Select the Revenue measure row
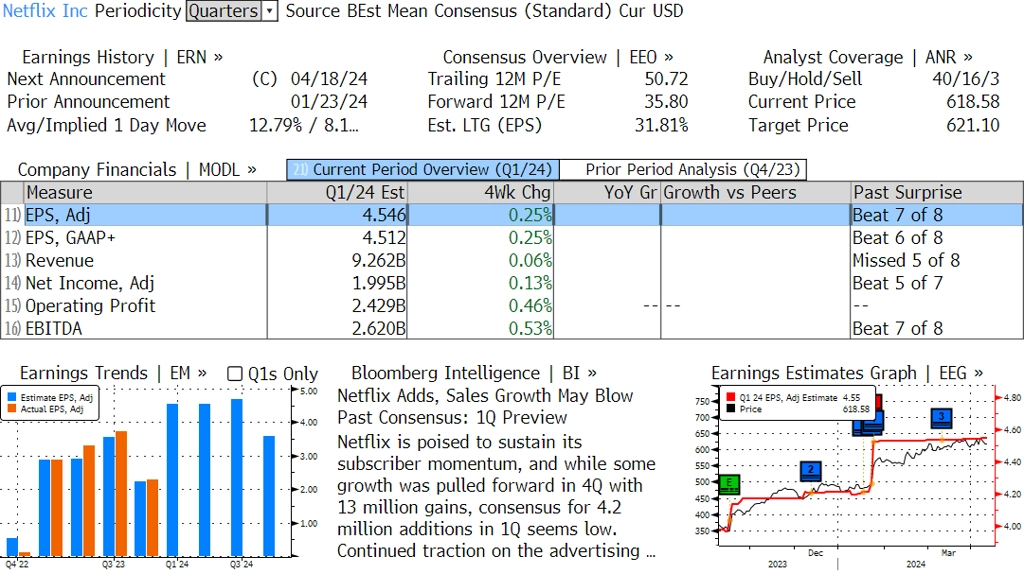1024x574 pixels. pos(512,261)
